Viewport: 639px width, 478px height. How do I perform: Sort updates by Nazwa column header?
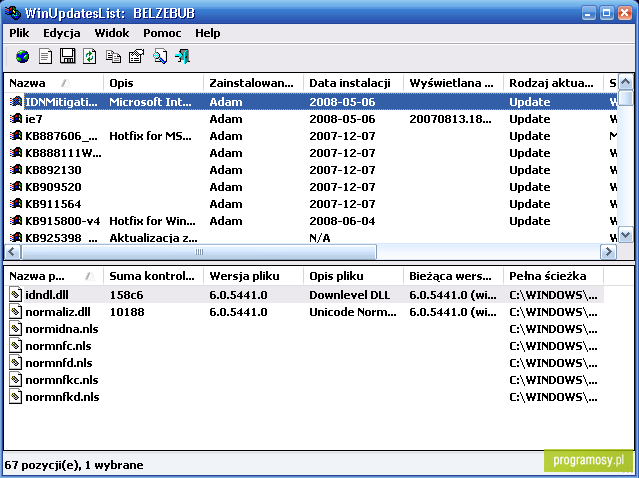pos(54,83)
